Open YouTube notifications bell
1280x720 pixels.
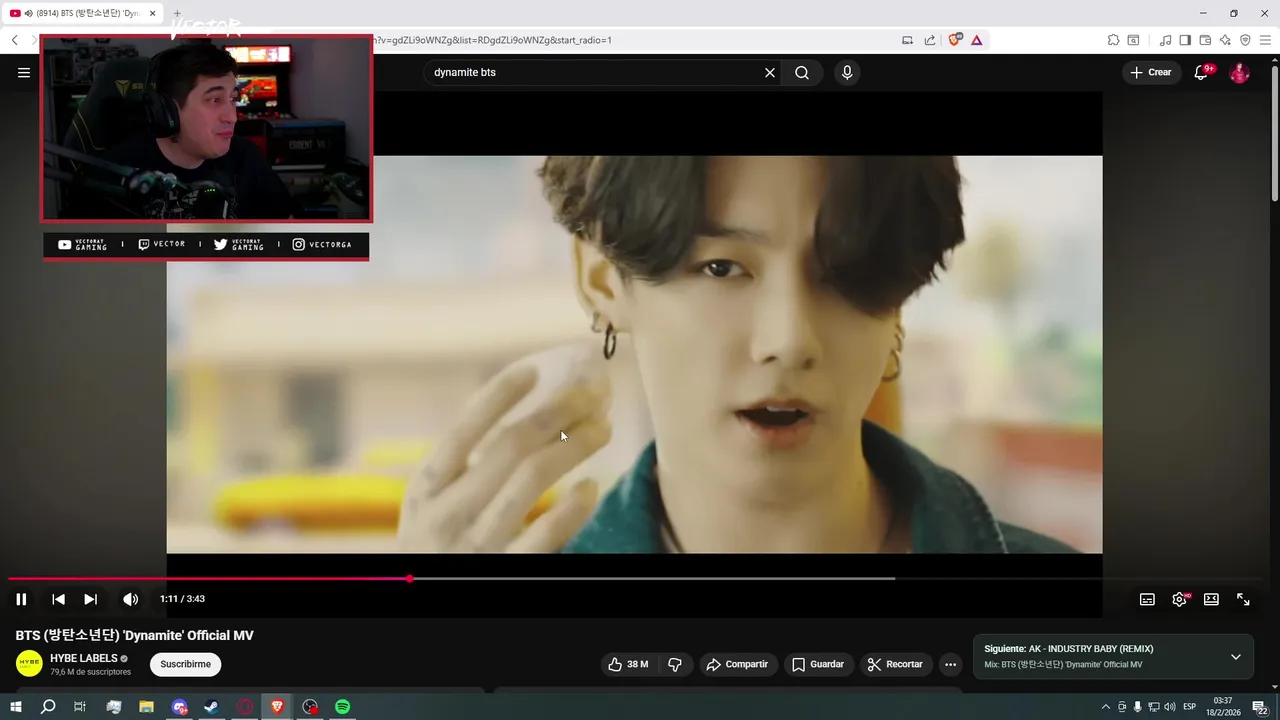(x=1202, y=72)
